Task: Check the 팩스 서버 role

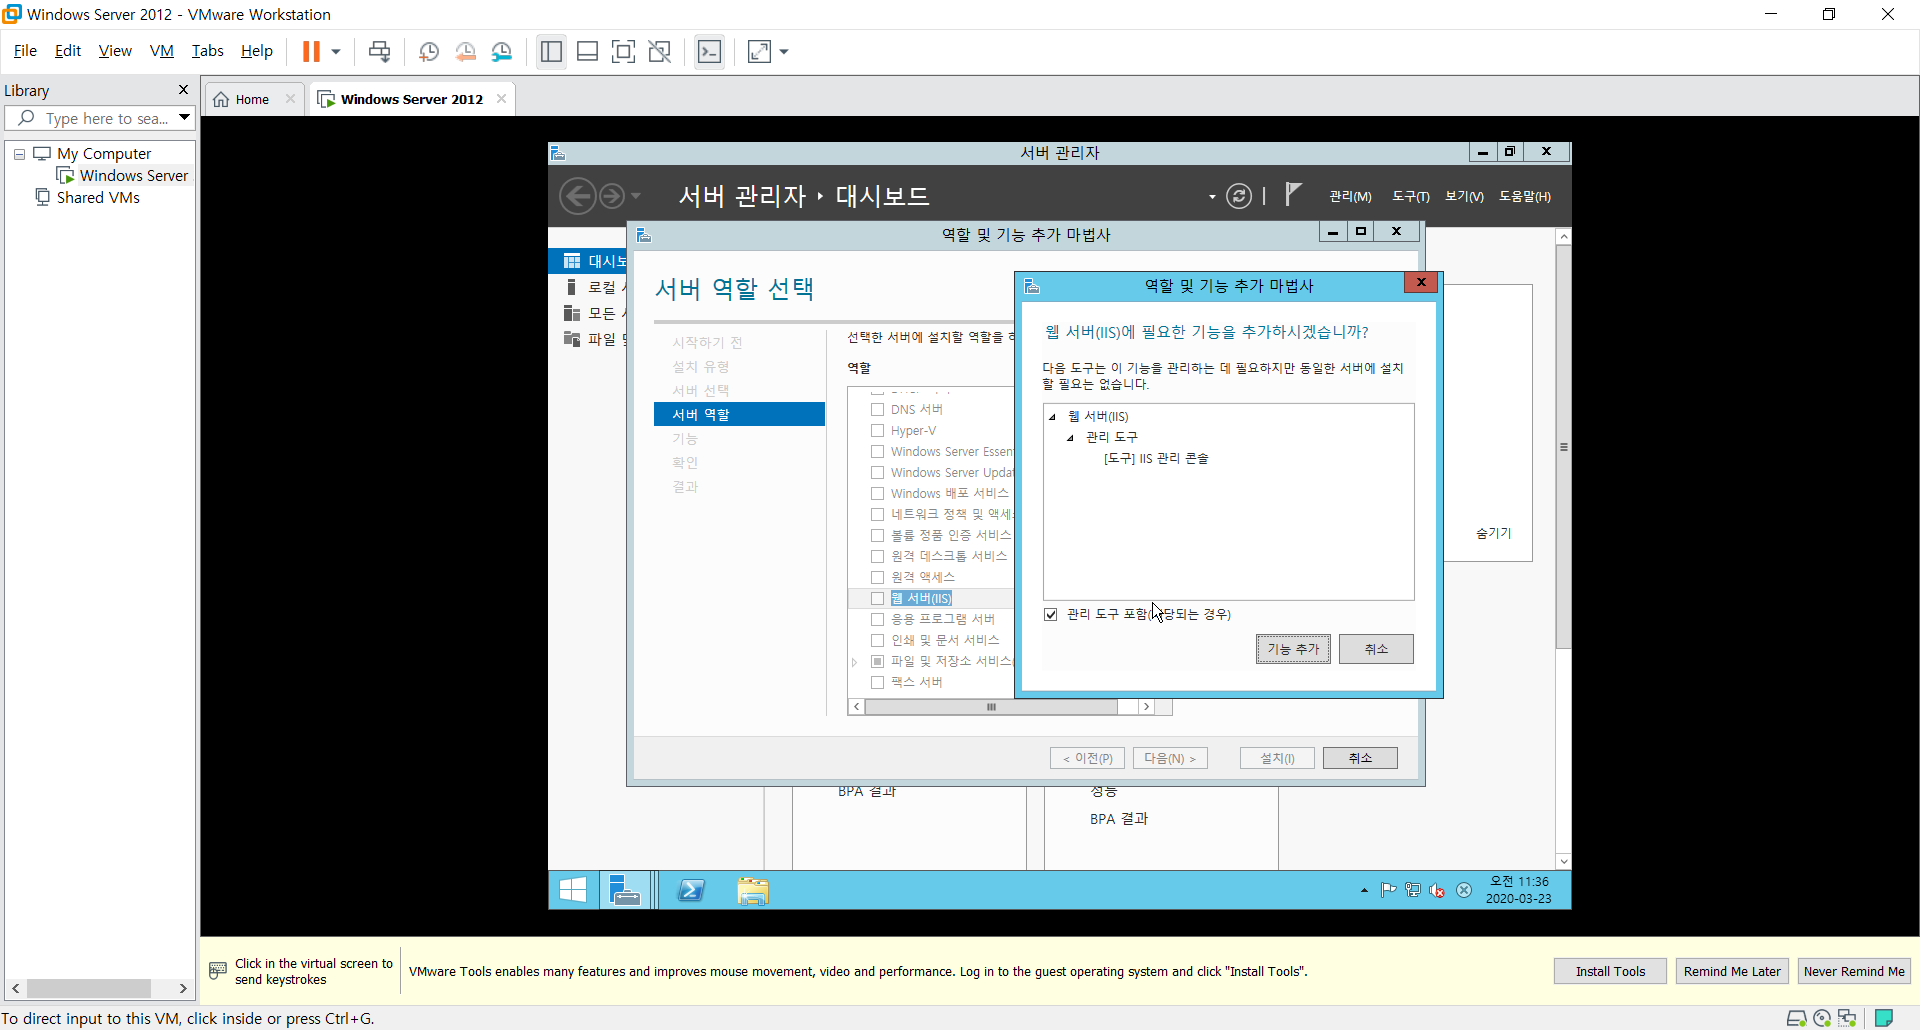Action: pyautogui.click(x=877, y=683)
